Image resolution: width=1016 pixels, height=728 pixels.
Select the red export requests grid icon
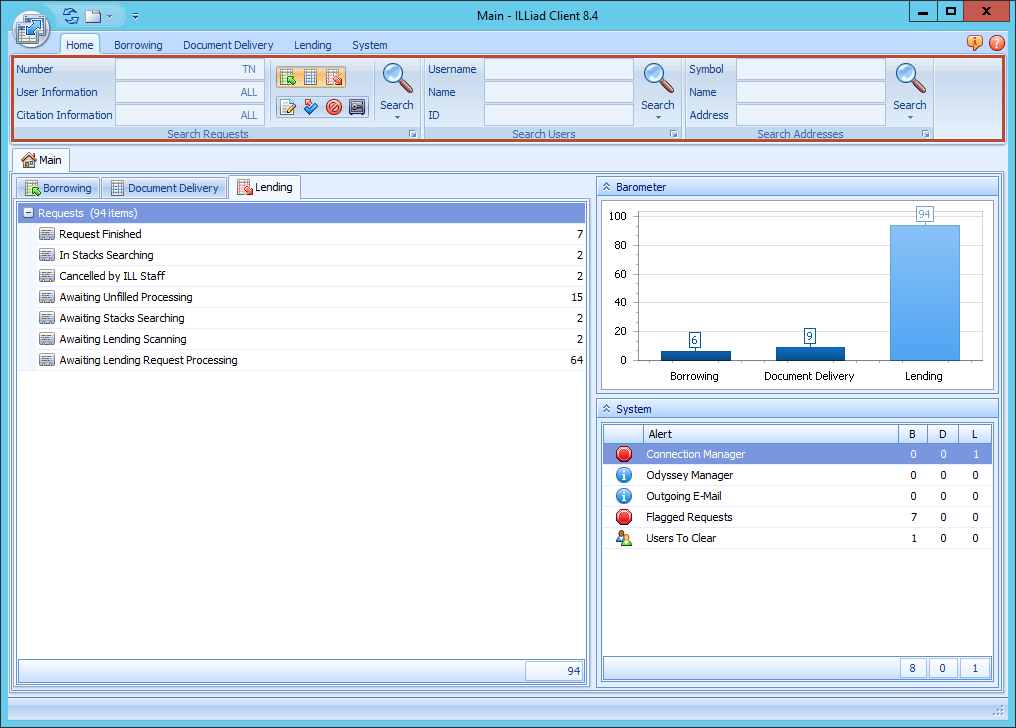click(333, 77)
